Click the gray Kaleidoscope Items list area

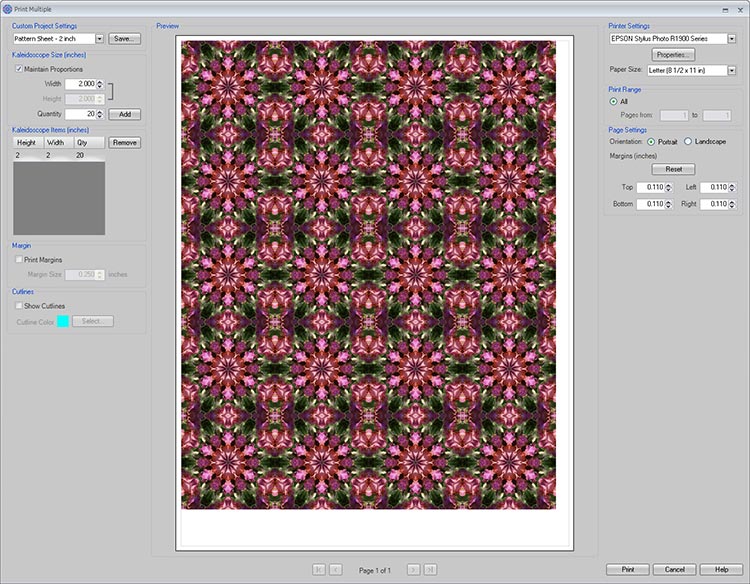(x=59, y=198)
